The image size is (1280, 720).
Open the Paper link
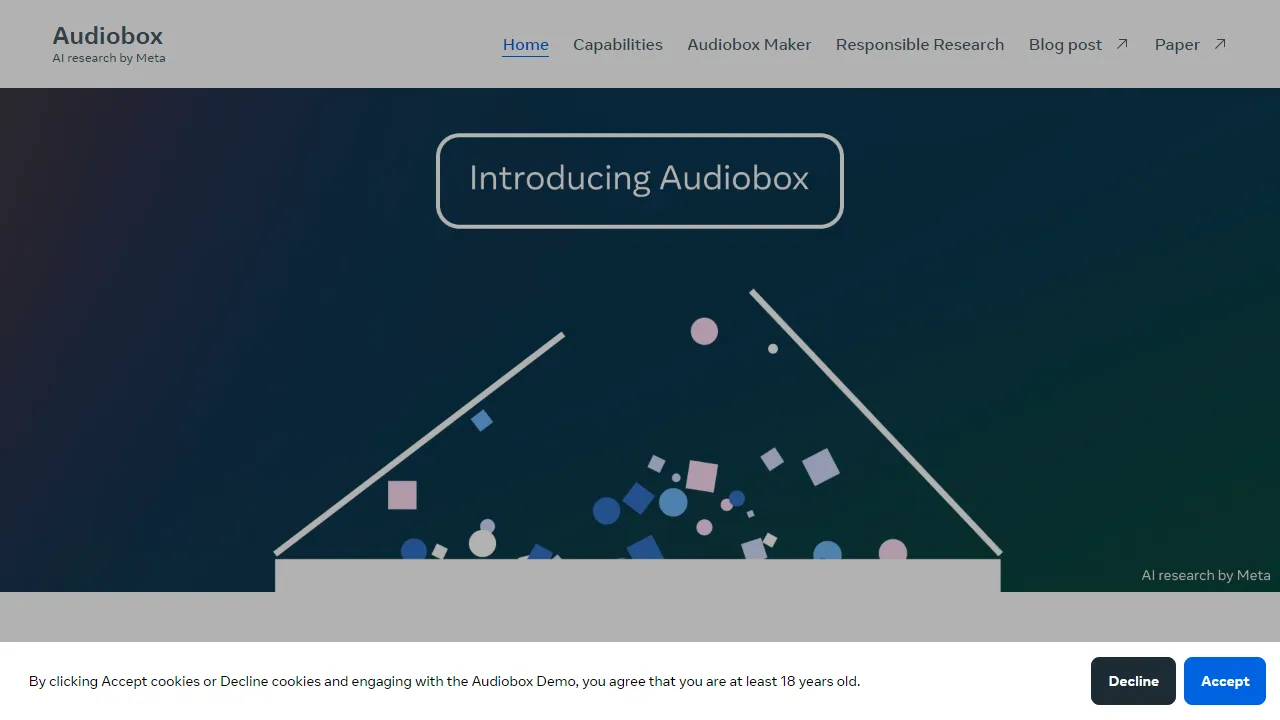1177,44
